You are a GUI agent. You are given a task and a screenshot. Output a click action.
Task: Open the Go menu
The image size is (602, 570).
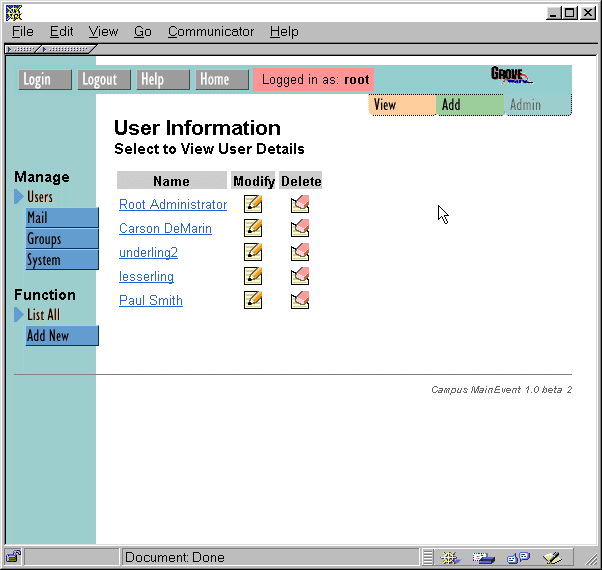click(x=143, y=32)
